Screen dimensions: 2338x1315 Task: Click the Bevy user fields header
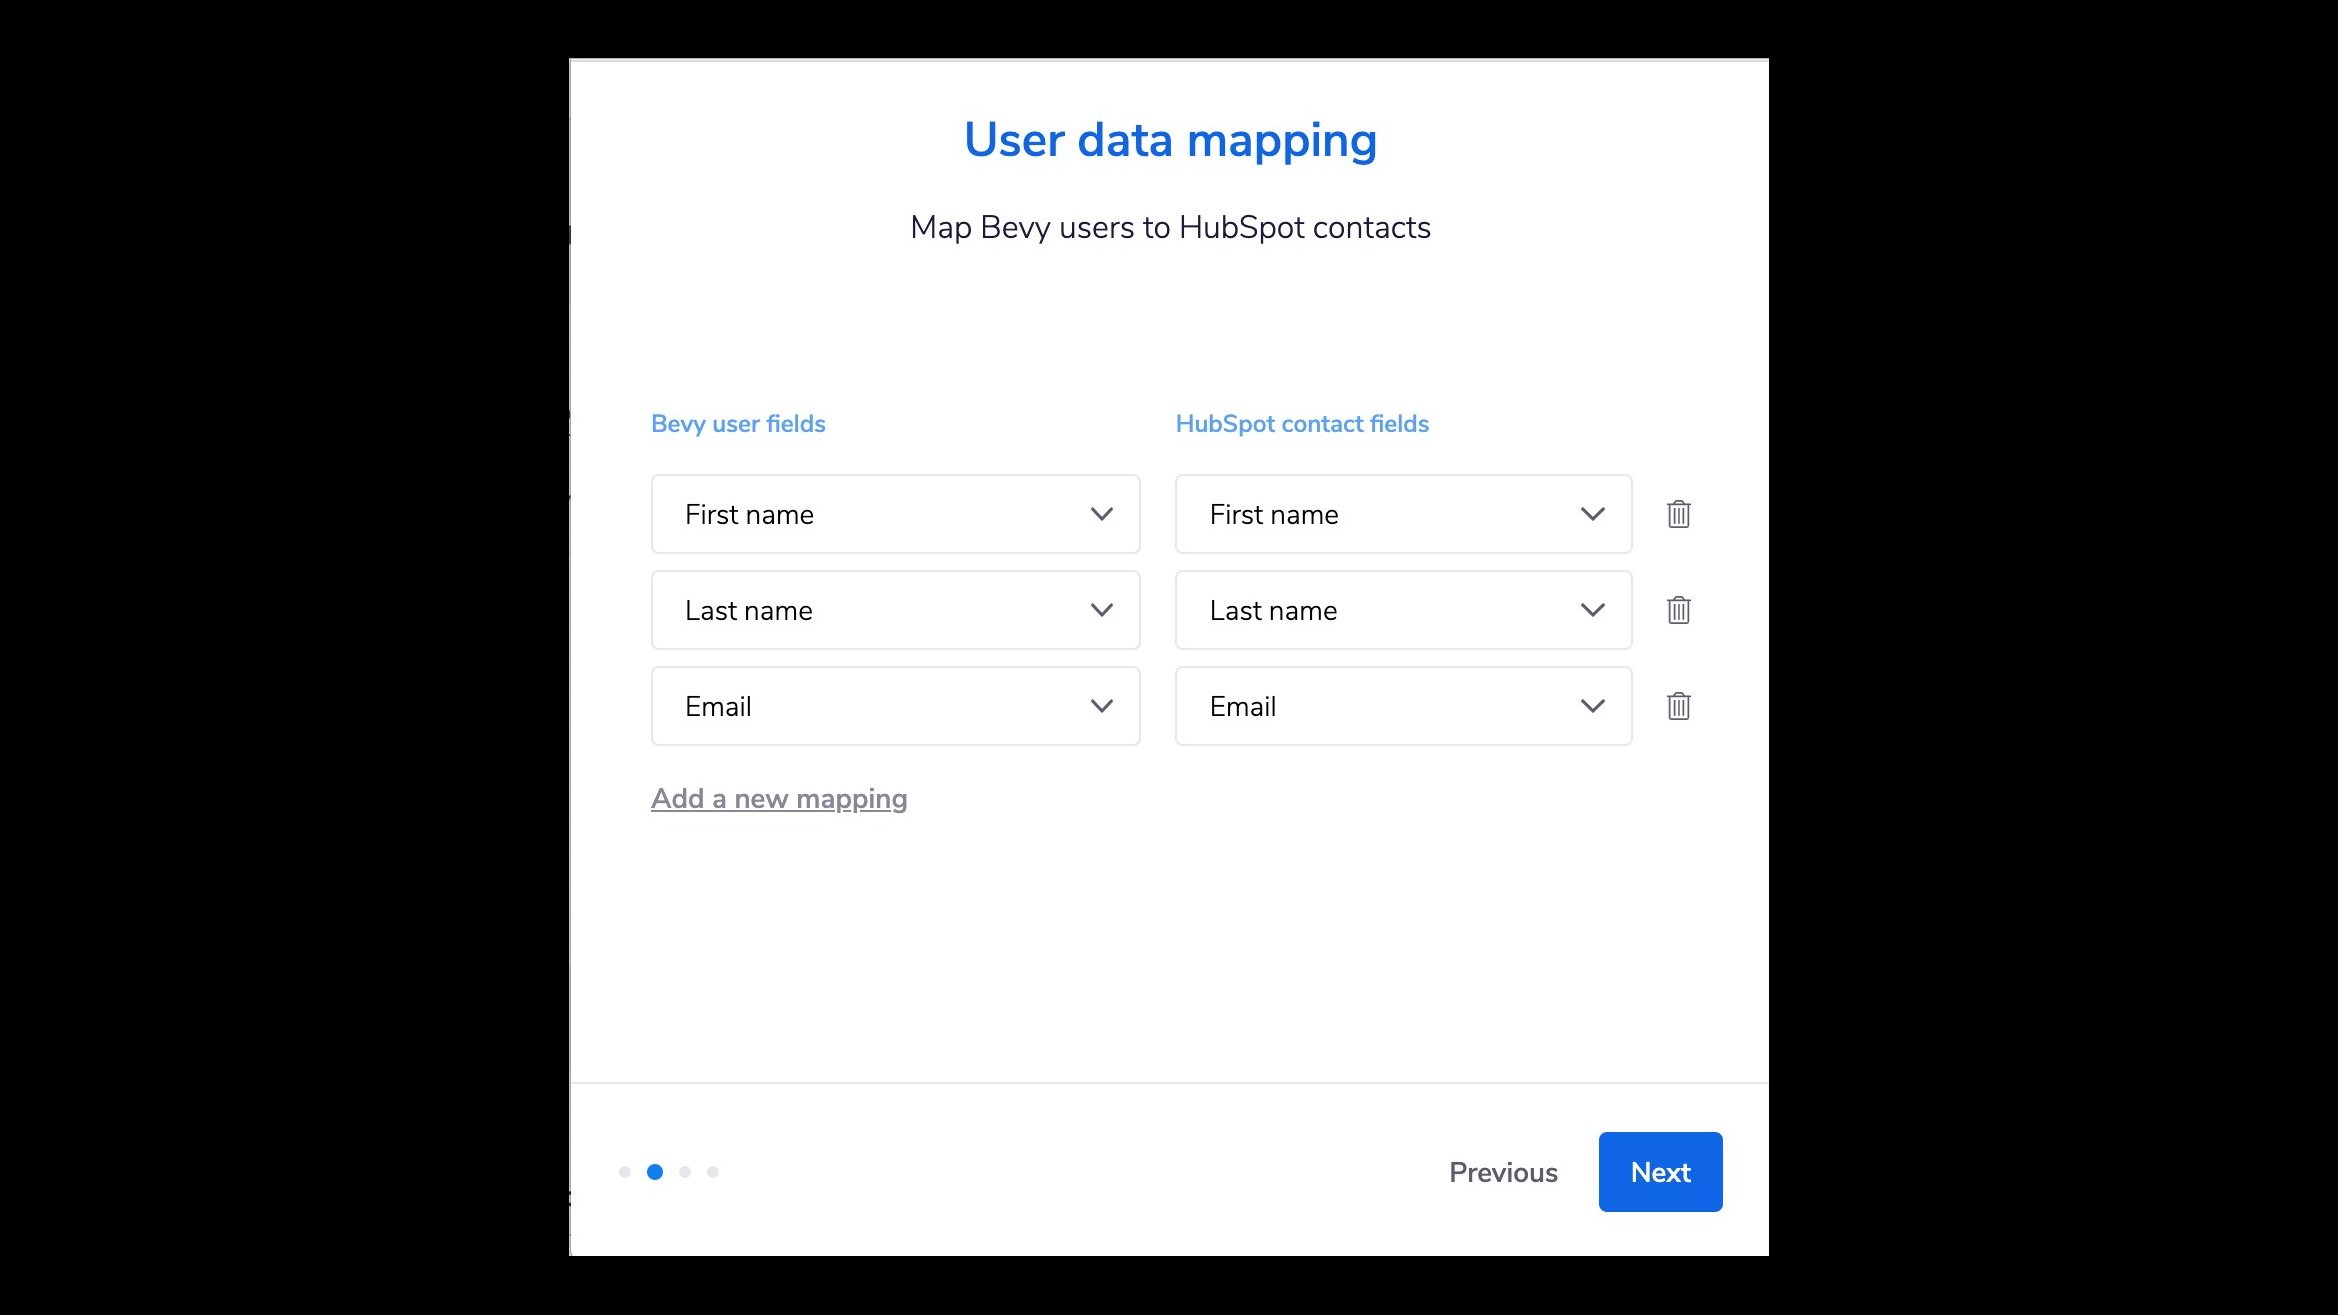[738, 423]
